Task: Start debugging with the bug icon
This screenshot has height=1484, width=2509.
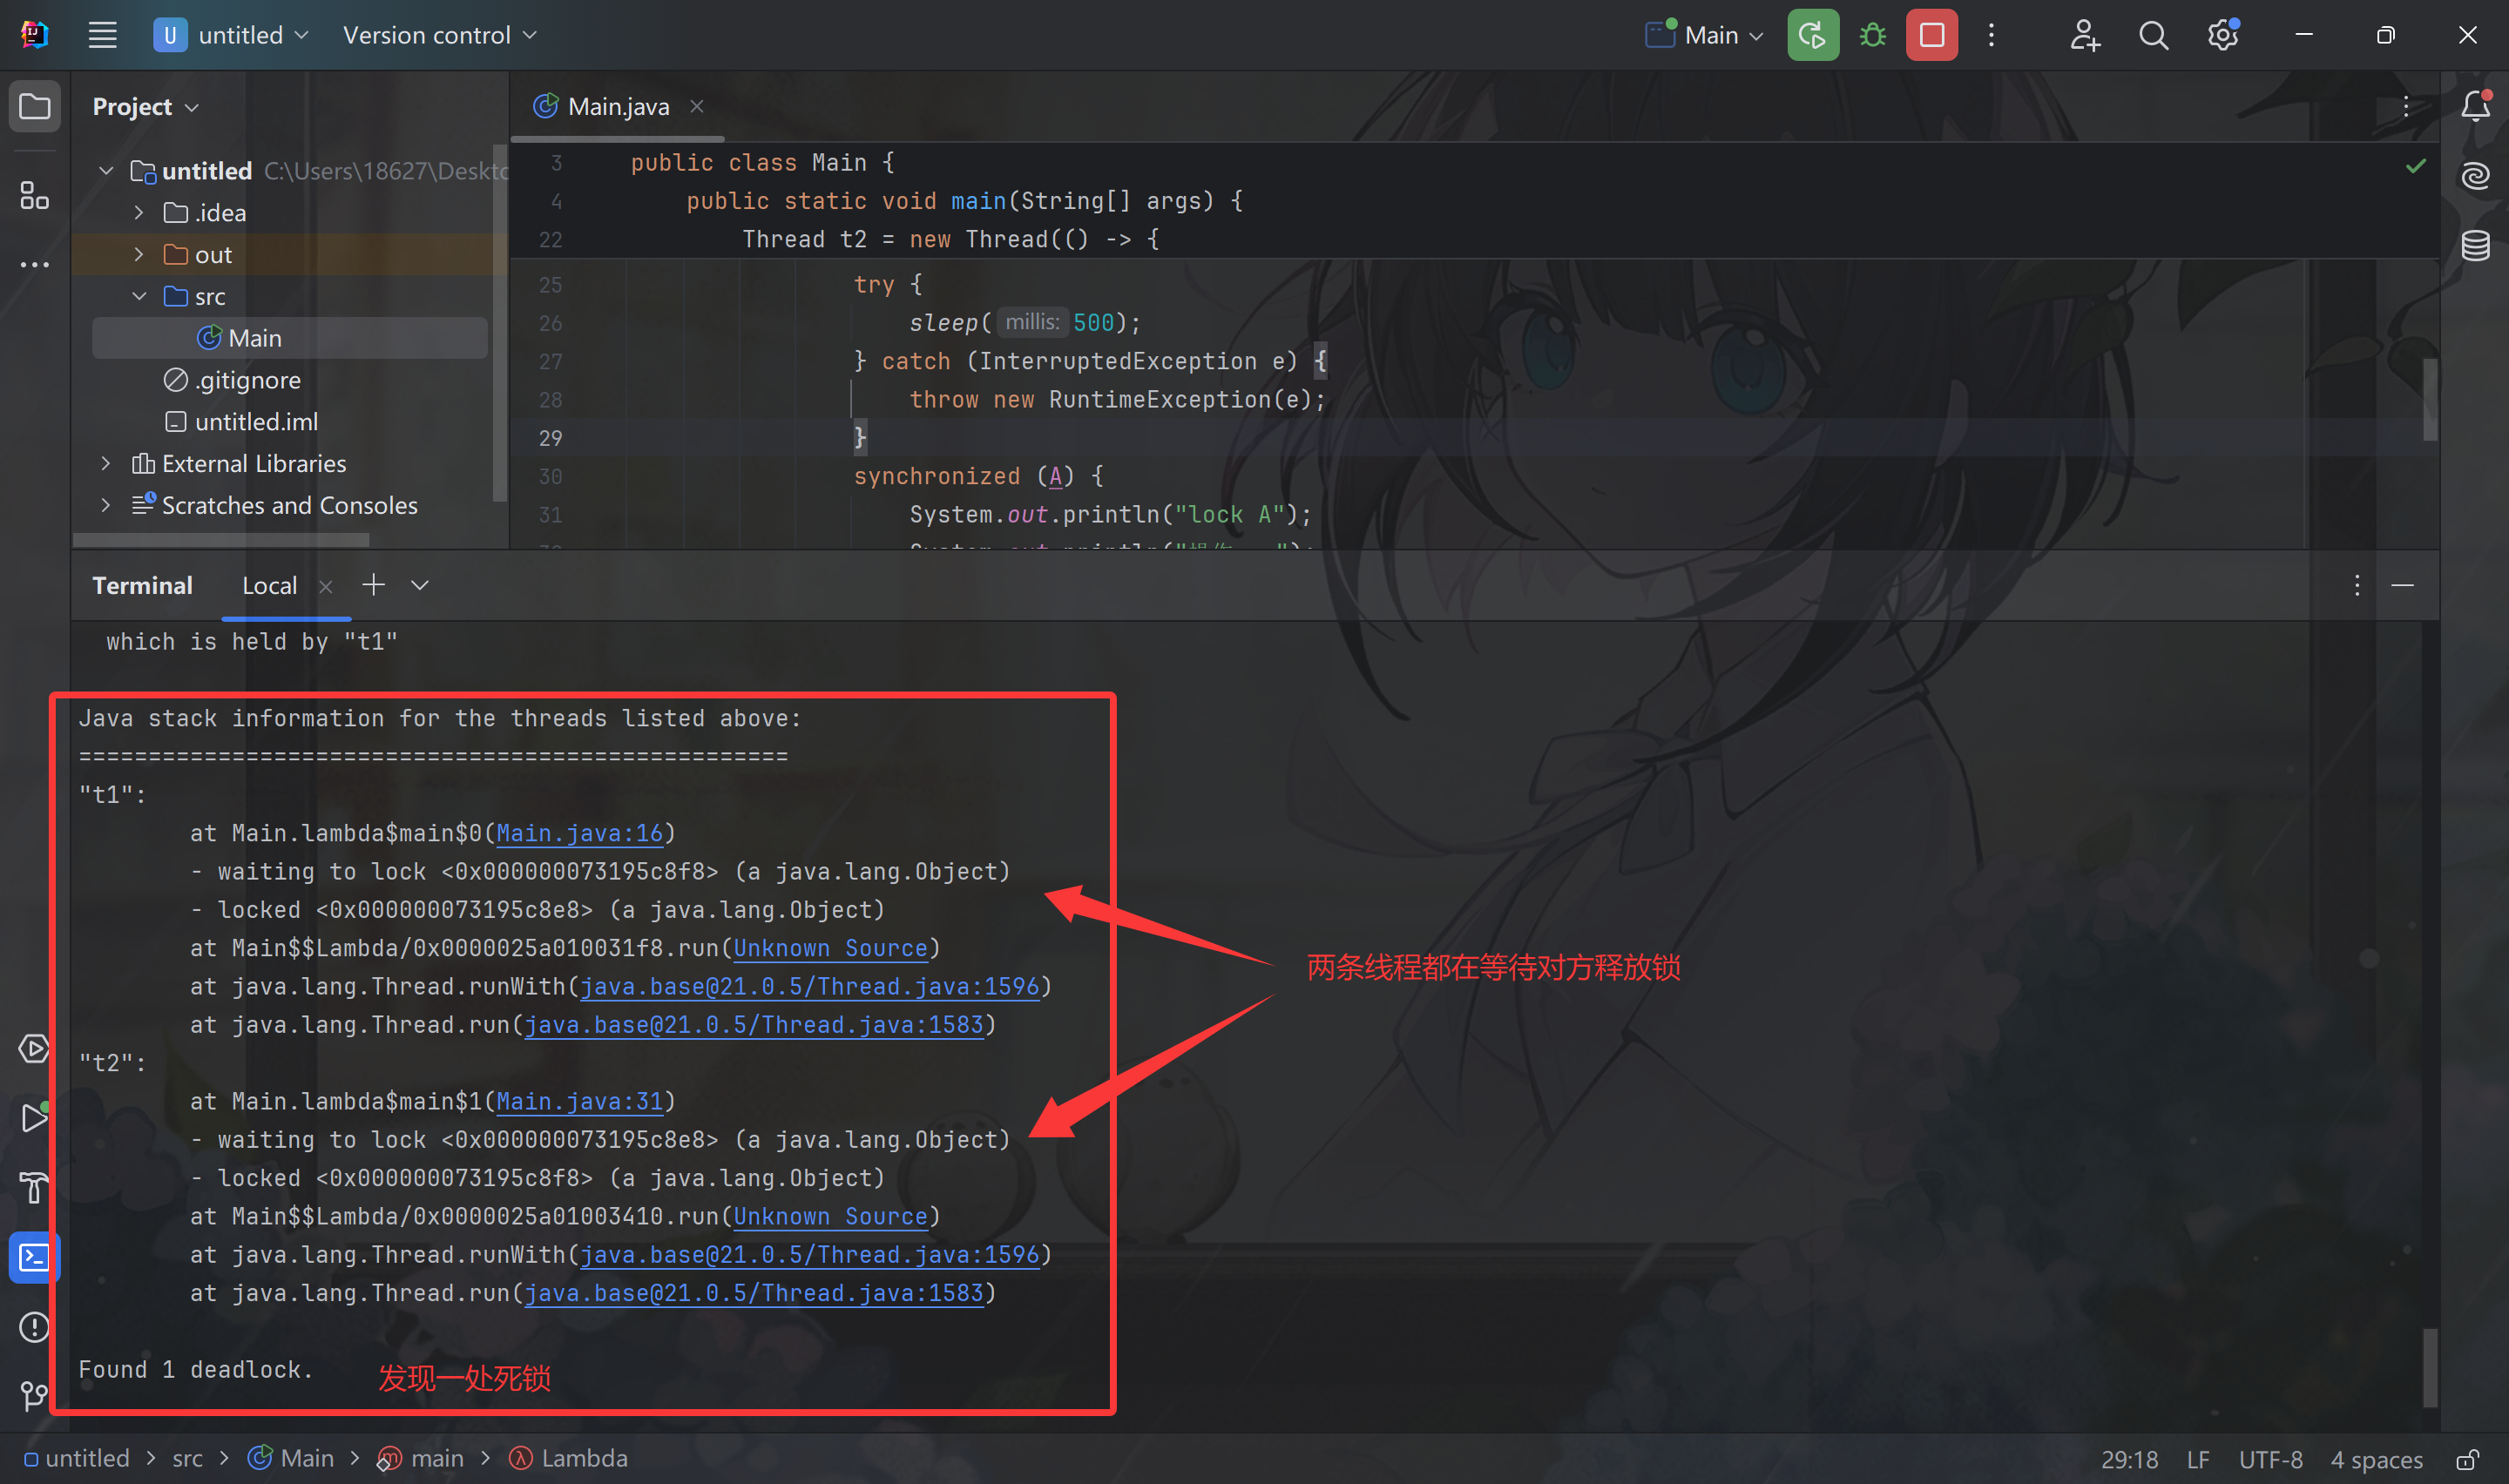Action: [1872, 36]
